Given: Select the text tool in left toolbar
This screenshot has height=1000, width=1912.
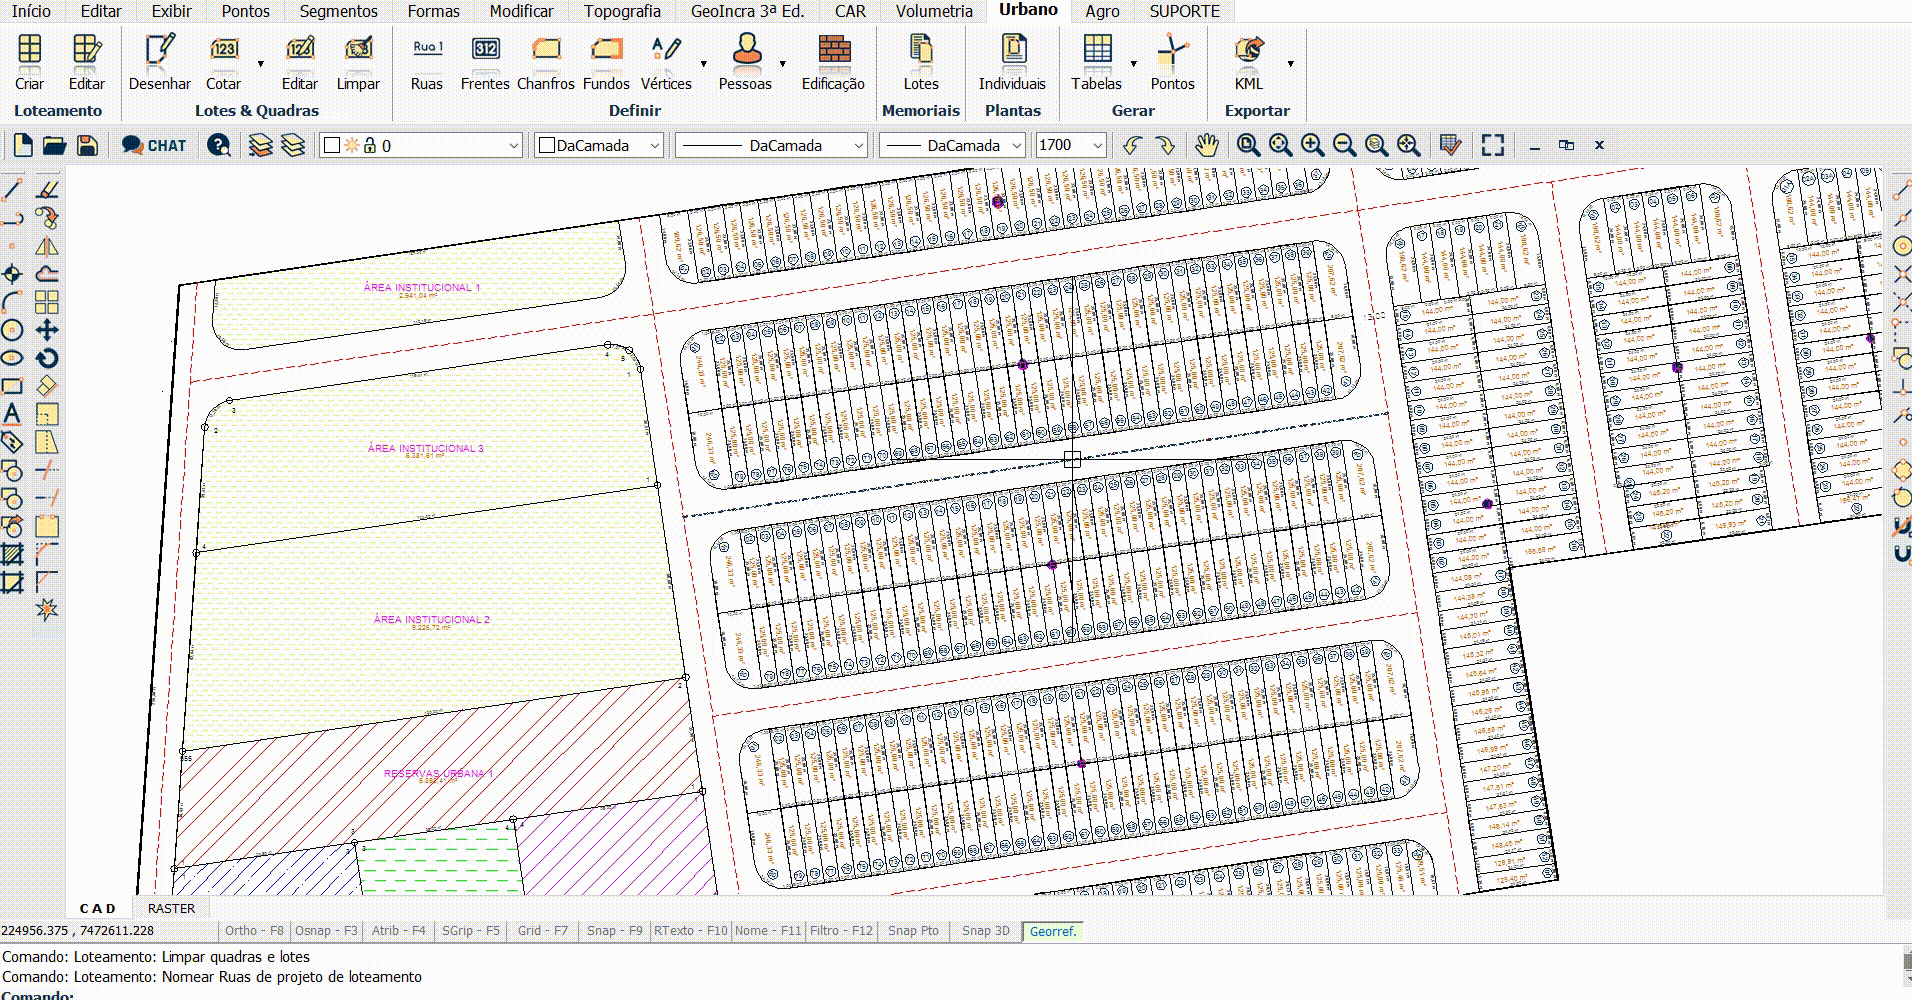Looking at the screenshot, I should click(x=12, y=414).
